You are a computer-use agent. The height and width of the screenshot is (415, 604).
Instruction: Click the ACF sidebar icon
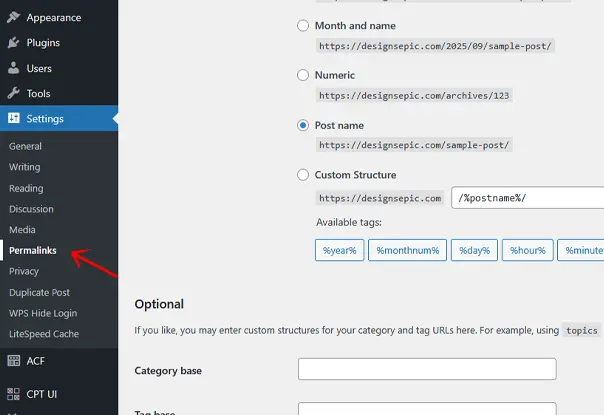[x=13, y=361]
